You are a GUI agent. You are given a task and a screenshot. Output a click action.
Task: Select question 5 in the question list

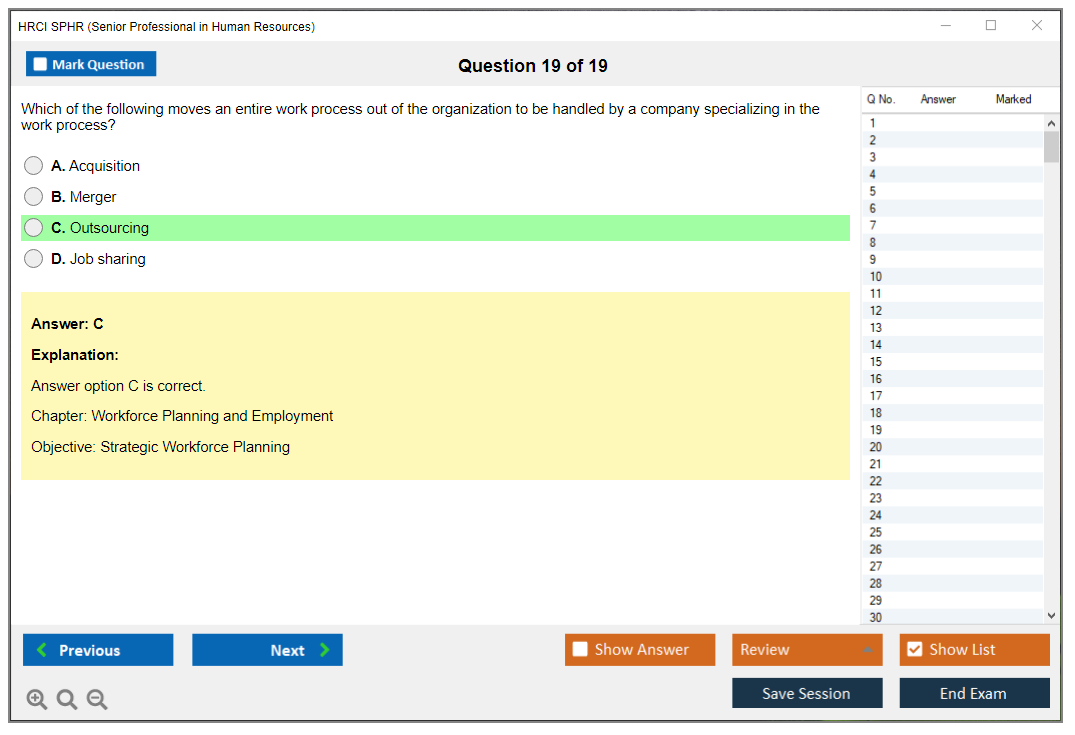tap(873, 191)
